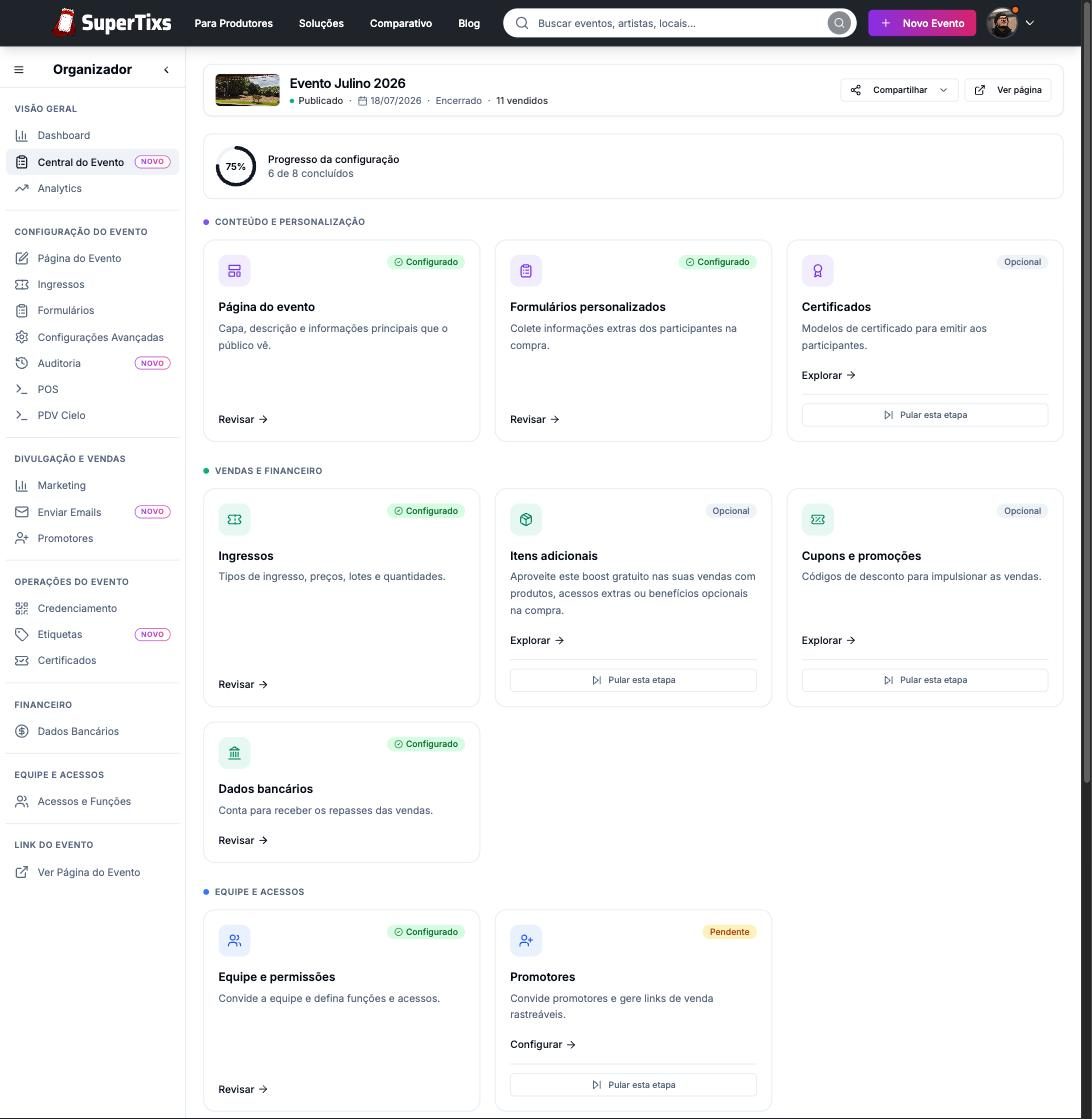Open Comparativo menu item
The image size is (1092, 1119).
coord(401,24)
